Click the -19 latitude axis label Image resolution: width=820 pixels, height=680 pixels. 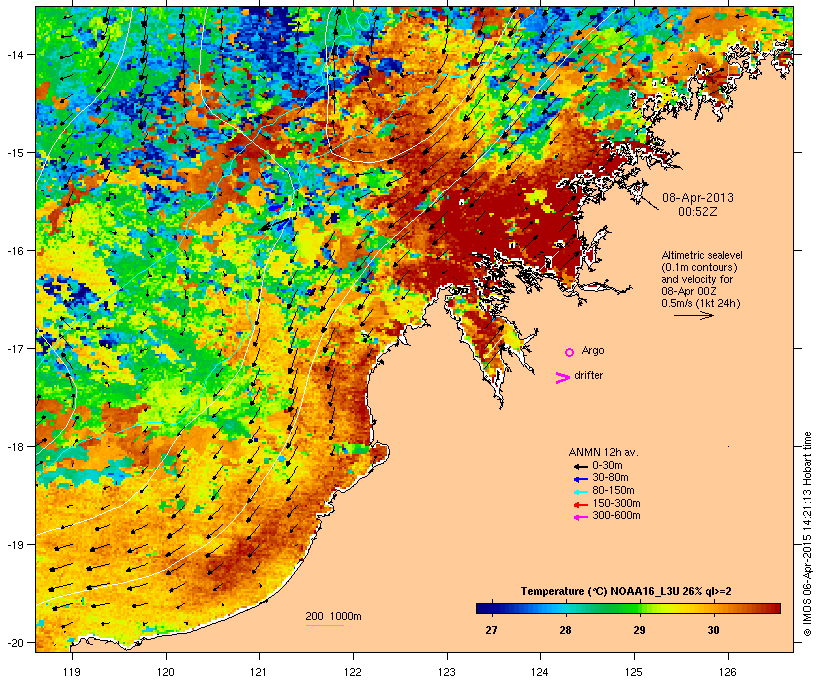(x=14, y=545)
